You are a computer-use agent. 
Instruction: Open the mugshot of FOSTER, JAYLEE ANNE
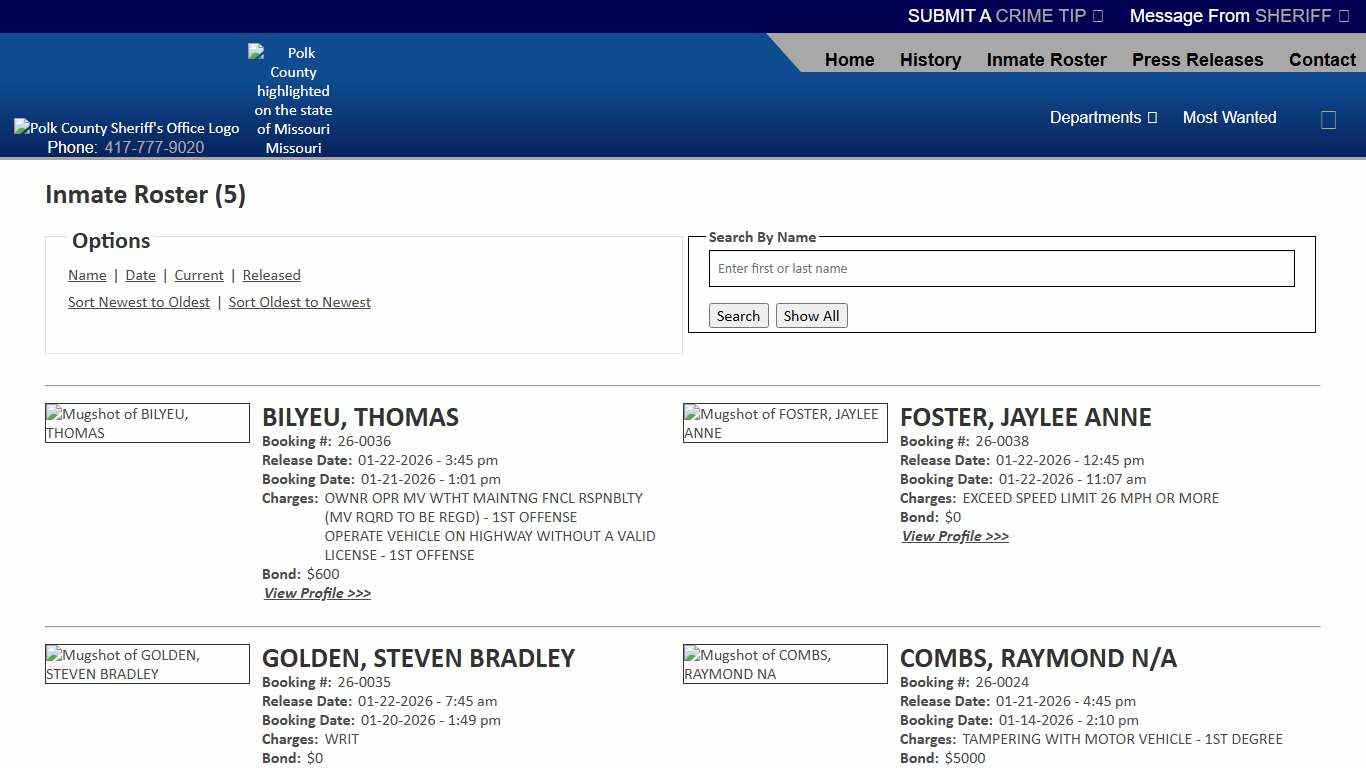pos(784,422)
